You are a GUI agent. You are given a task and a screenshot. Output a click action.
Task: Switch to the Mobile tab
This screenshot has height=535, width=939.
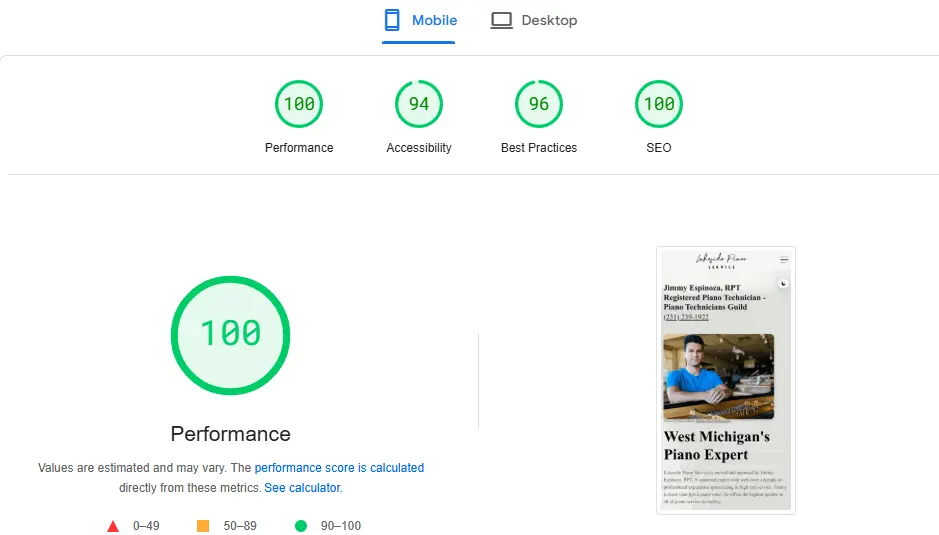click(419, 20)
